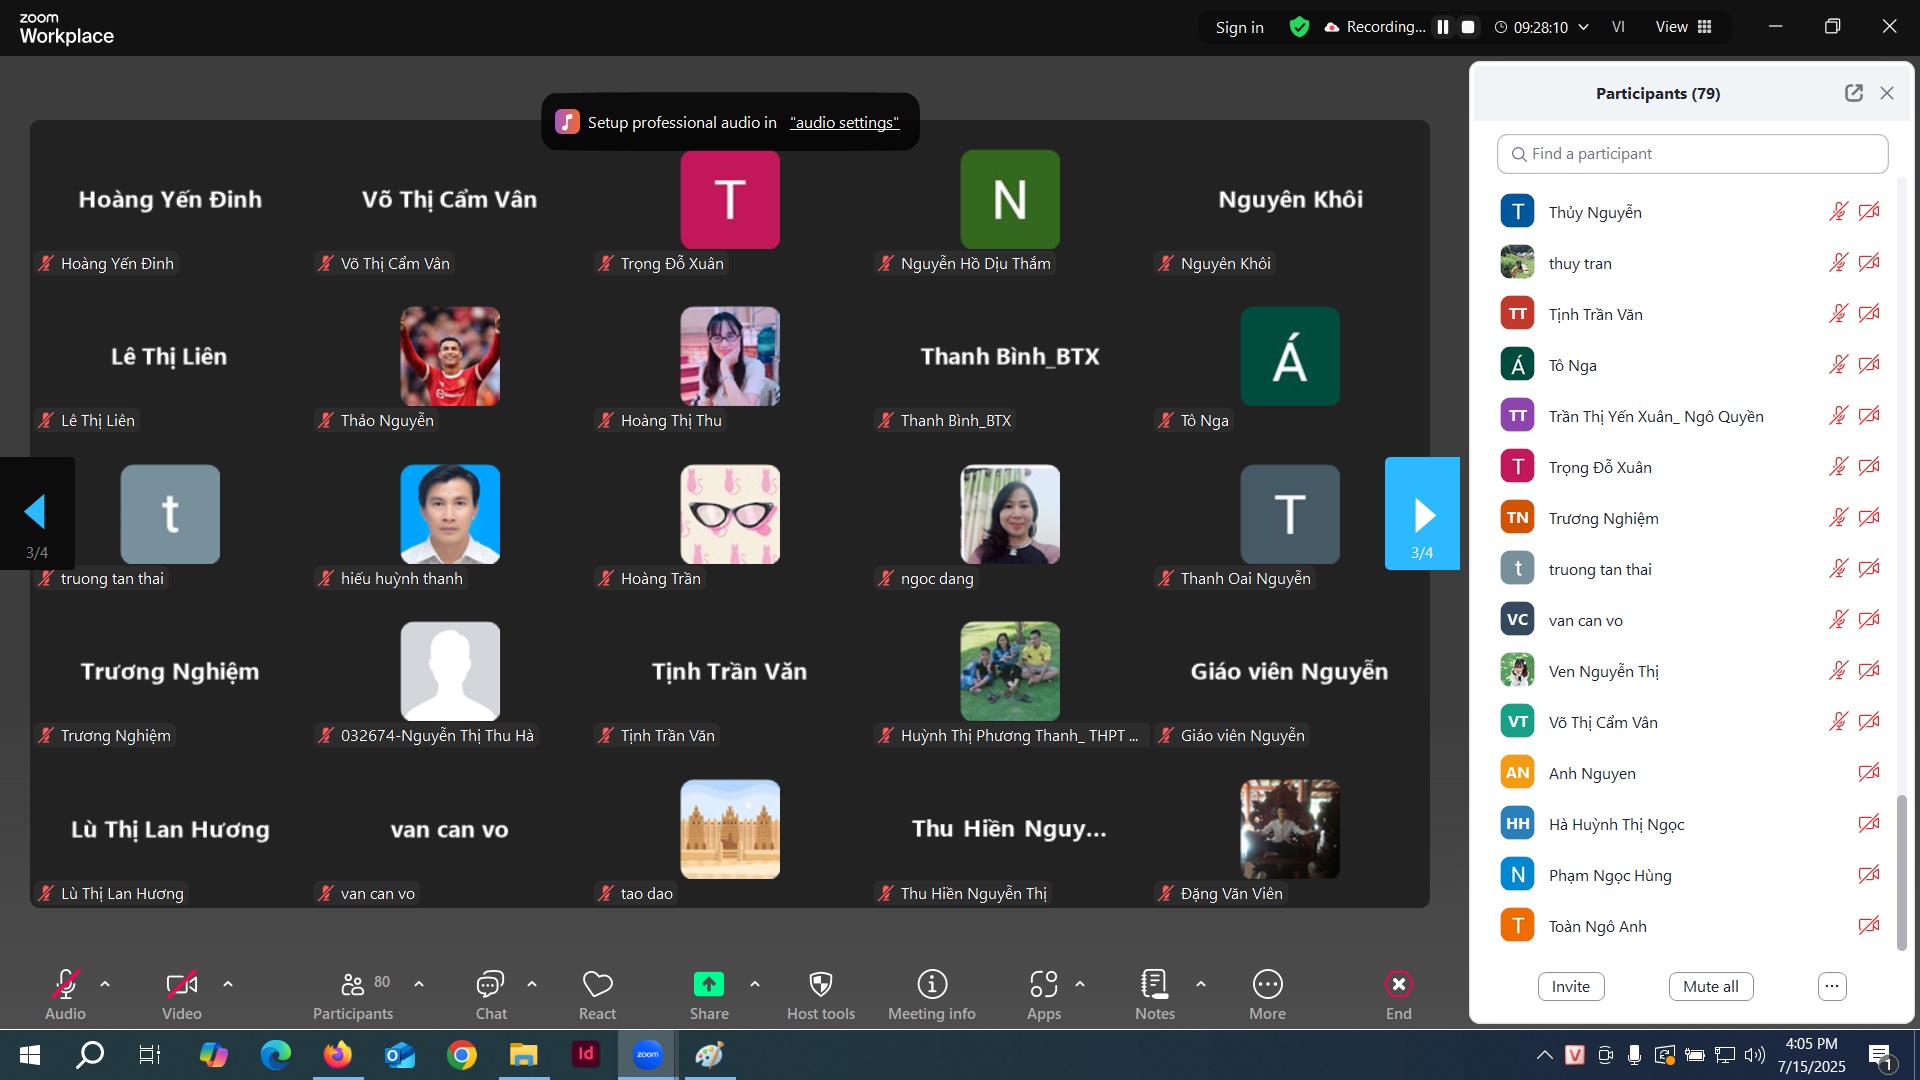Click Hoàng Thị Thu video tile
The image size is (1920, 1080).
730,357
